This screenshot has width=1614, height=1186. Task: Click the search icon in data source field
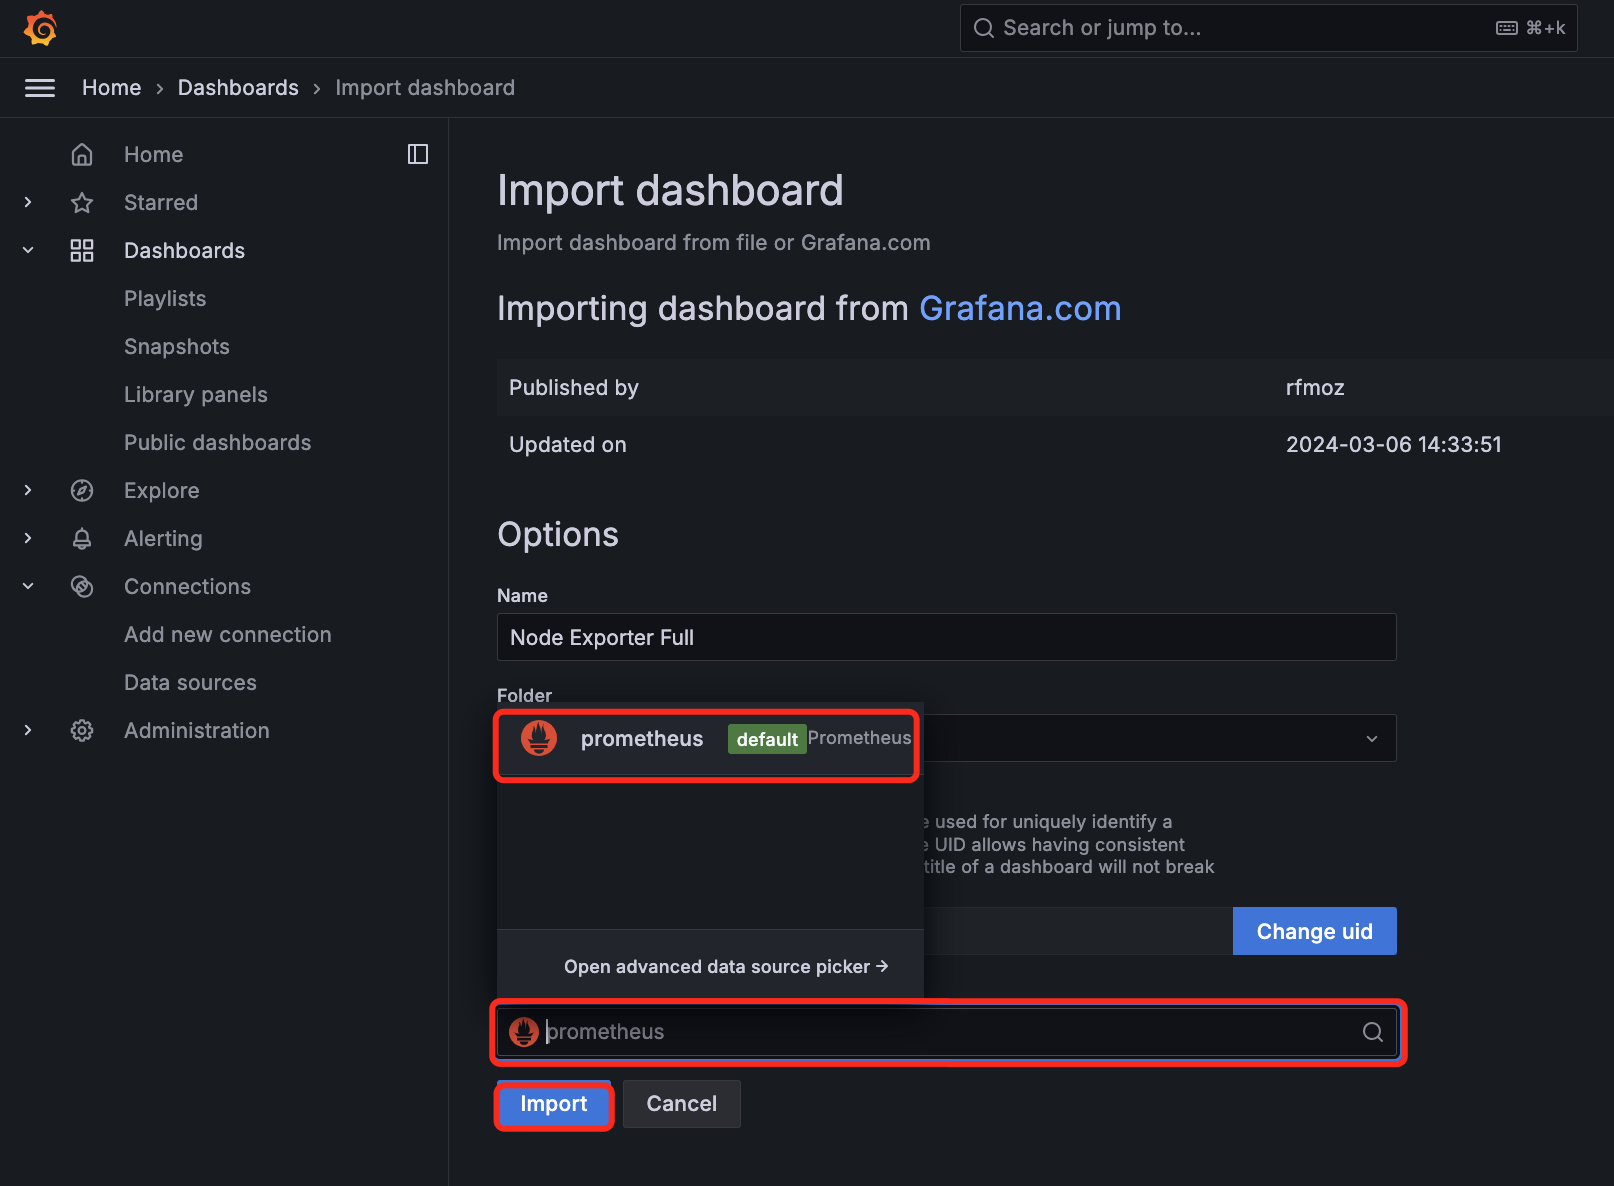pyautogui.click(x=1373, y=1032)
